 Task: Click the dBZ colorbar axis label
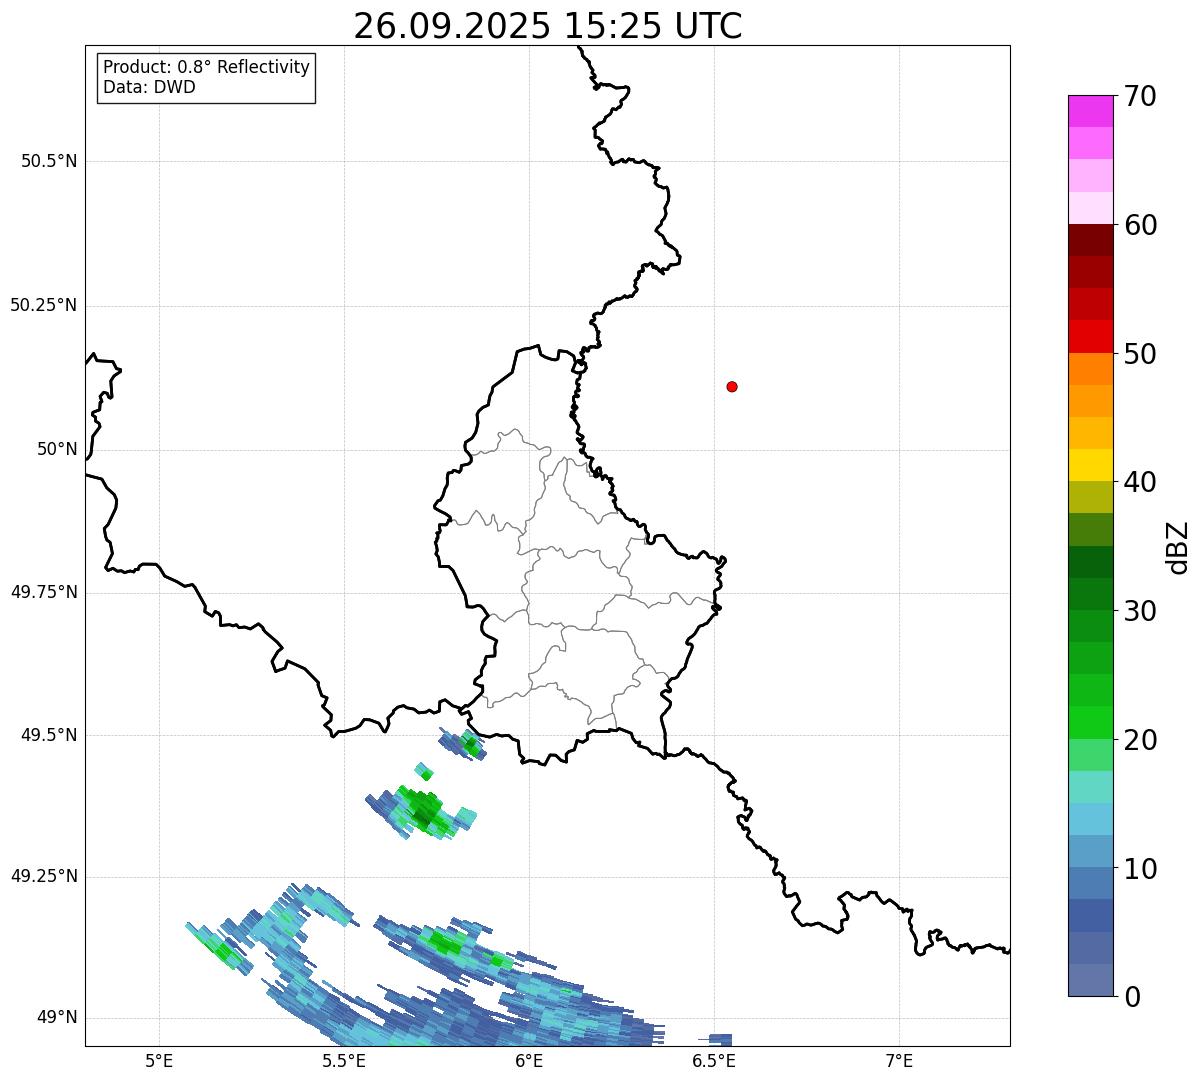[1178, 547]
